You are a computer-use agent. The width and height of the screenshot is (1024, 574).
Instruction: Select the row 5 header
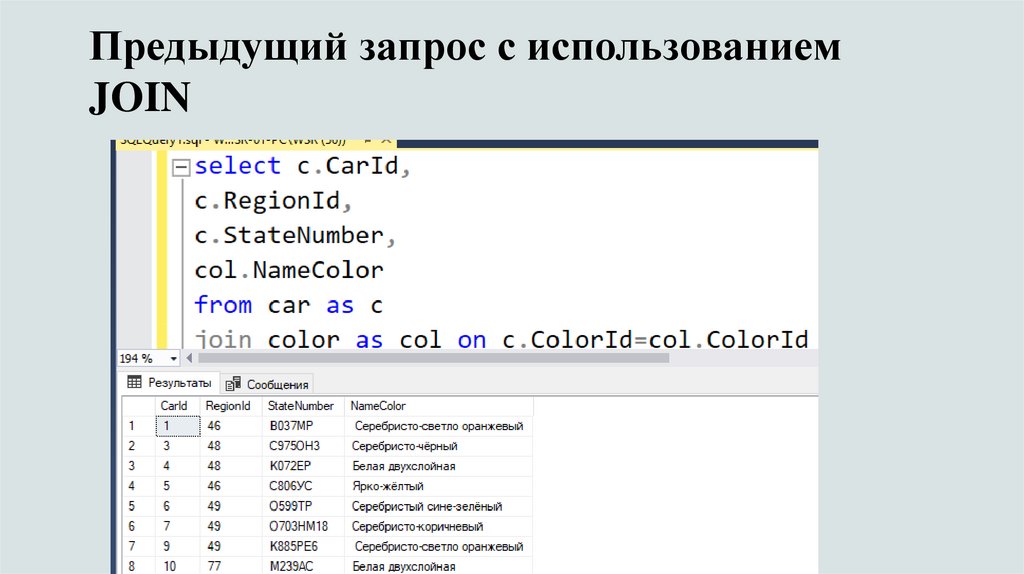pyautogui.click(x=138, y=506)
